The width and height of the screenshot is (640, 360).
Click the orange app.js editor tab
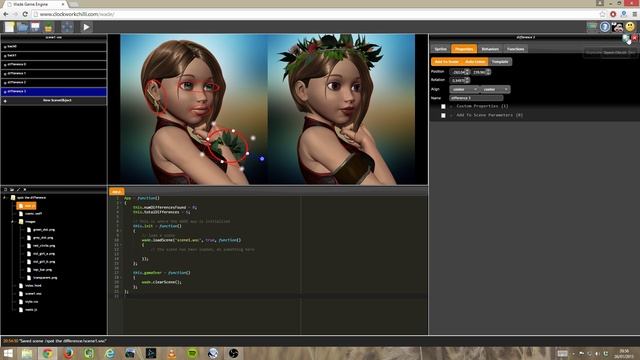point(117,191)
